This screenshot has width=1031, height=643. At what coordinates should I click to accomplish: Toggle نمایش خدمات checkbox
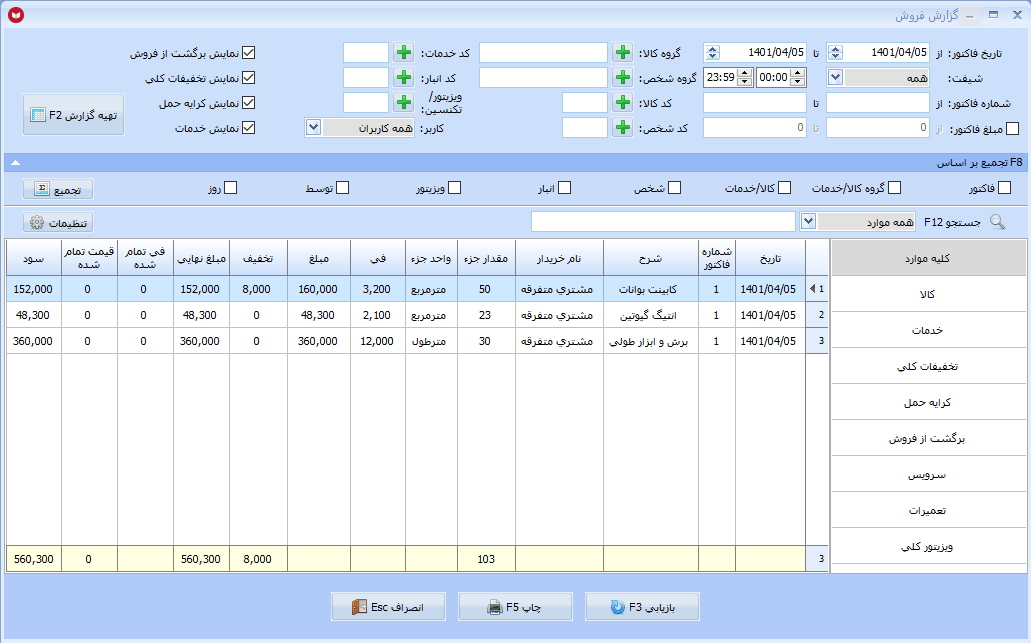[x=249, y=128]
